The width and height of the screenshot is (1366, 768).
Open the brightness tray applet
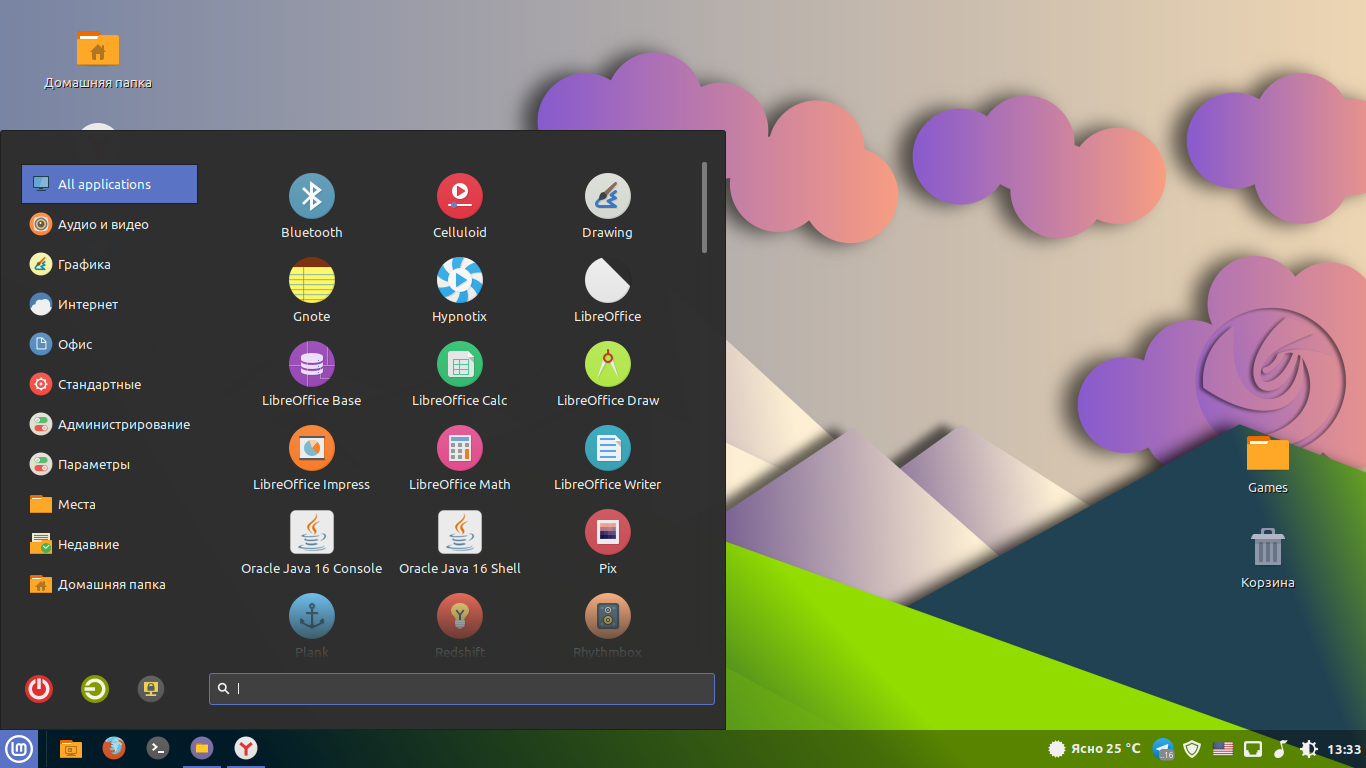1309,748
